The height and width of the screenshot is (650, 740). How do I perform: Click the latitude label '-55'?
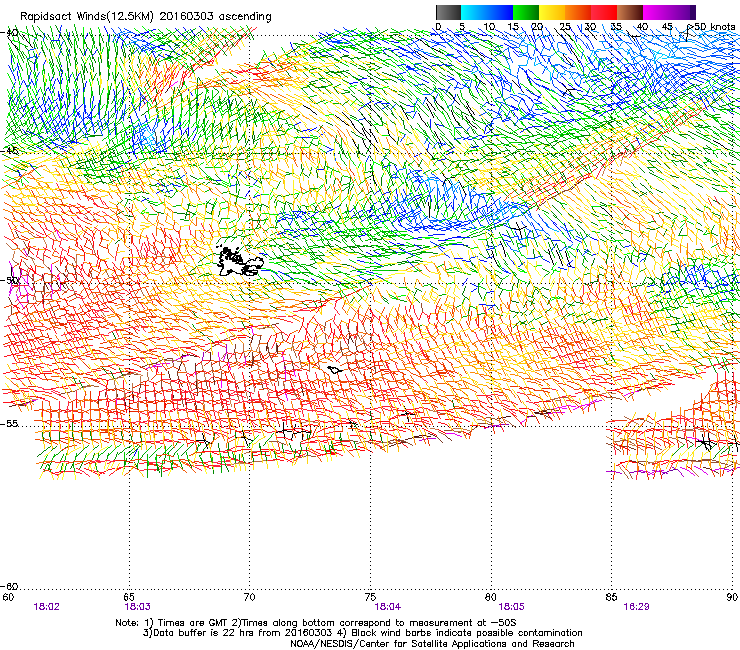tap(9, 423)
